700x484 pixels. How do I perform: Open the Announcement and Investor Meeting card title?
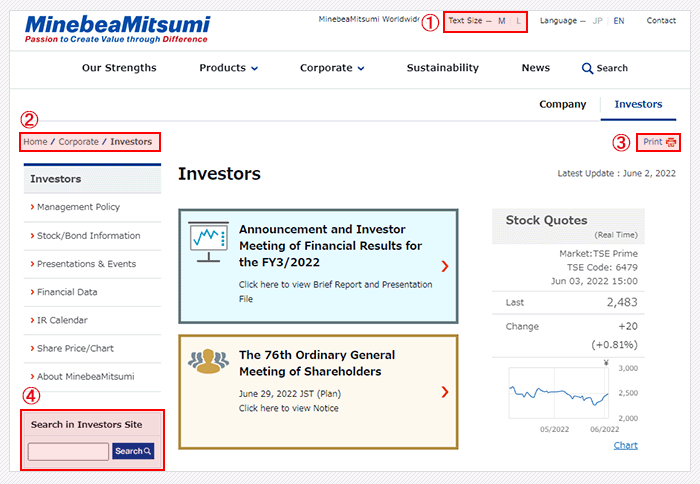(330, 246)
